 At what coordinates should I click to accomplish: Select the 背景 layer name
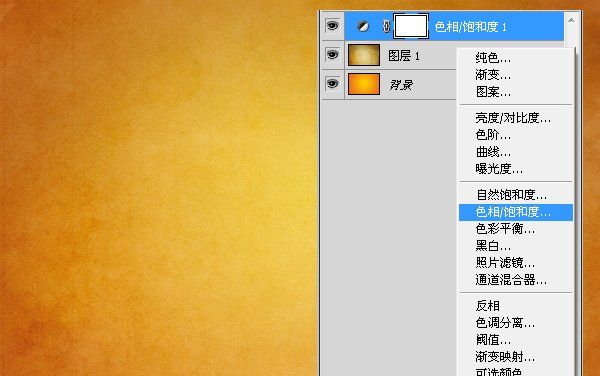(401, 85)
